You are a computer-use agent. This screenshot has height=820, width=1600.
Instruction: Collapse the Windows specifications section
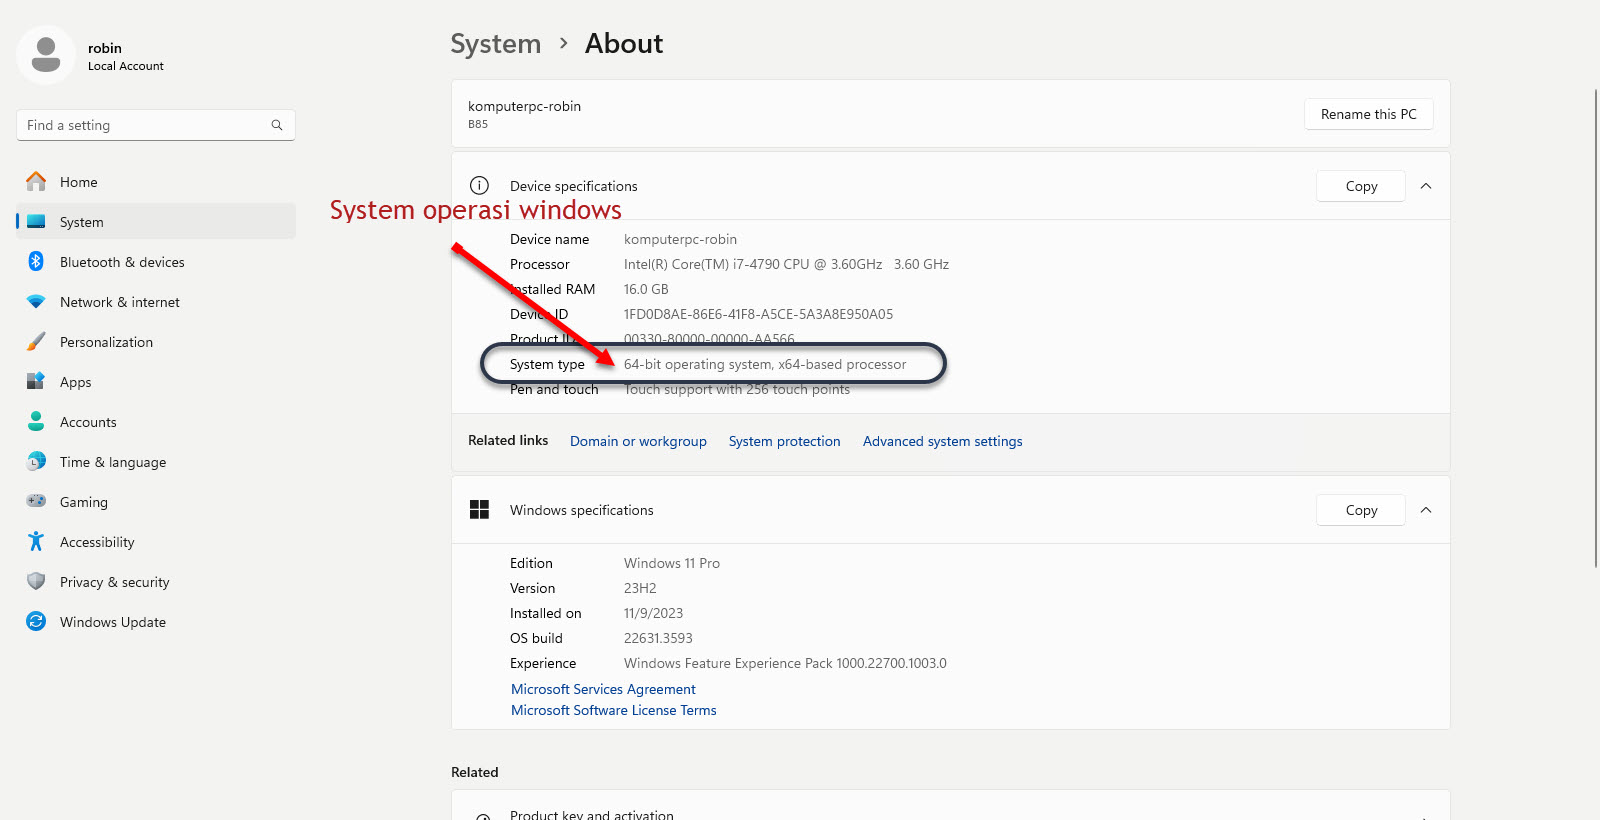coord(1426,510)
